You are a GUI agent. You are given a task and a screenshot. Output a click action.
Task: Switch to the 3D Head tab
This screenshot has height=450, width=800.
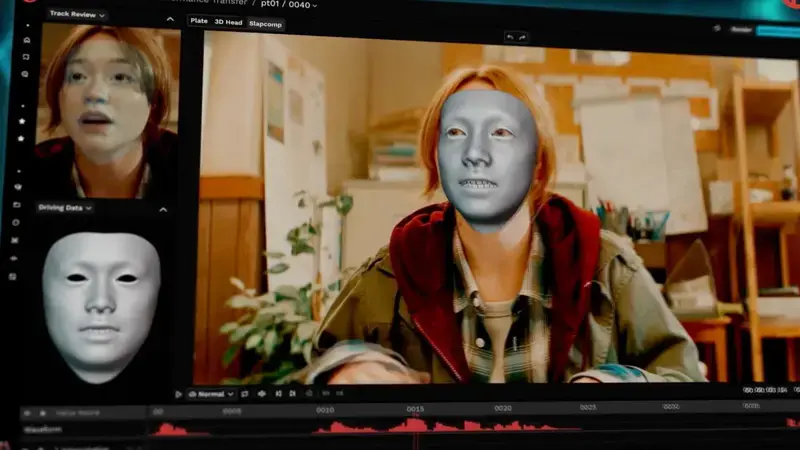pyautogui.click(x=227, y=22)
